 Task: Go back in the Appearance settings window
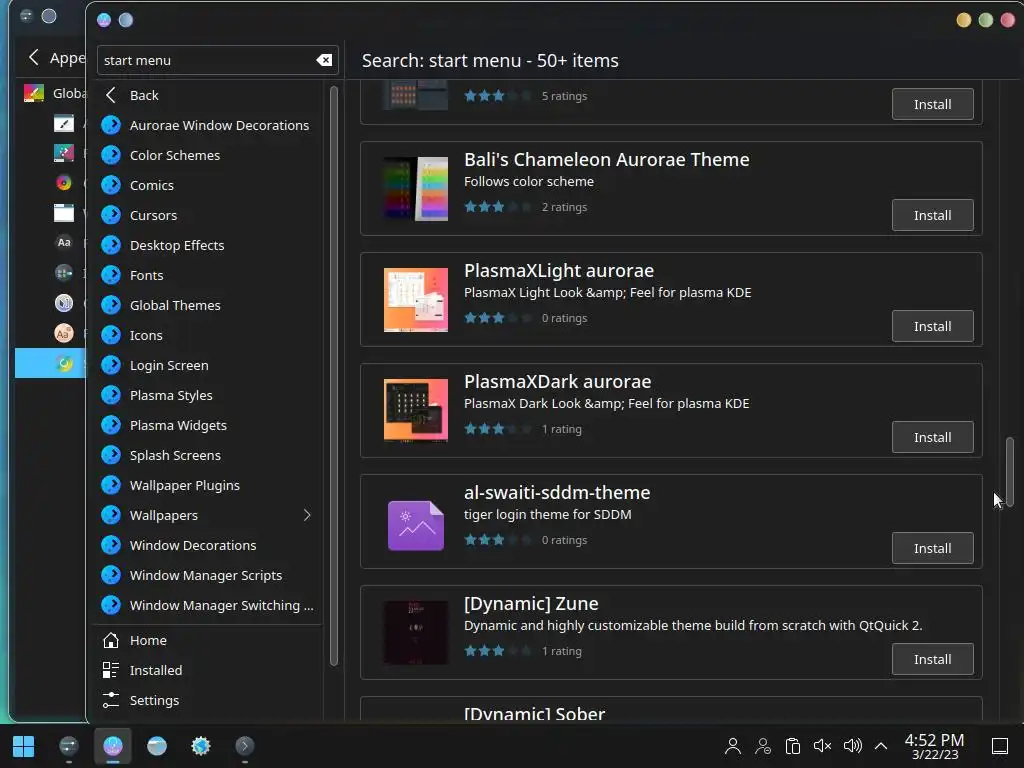tap(34, 57)
